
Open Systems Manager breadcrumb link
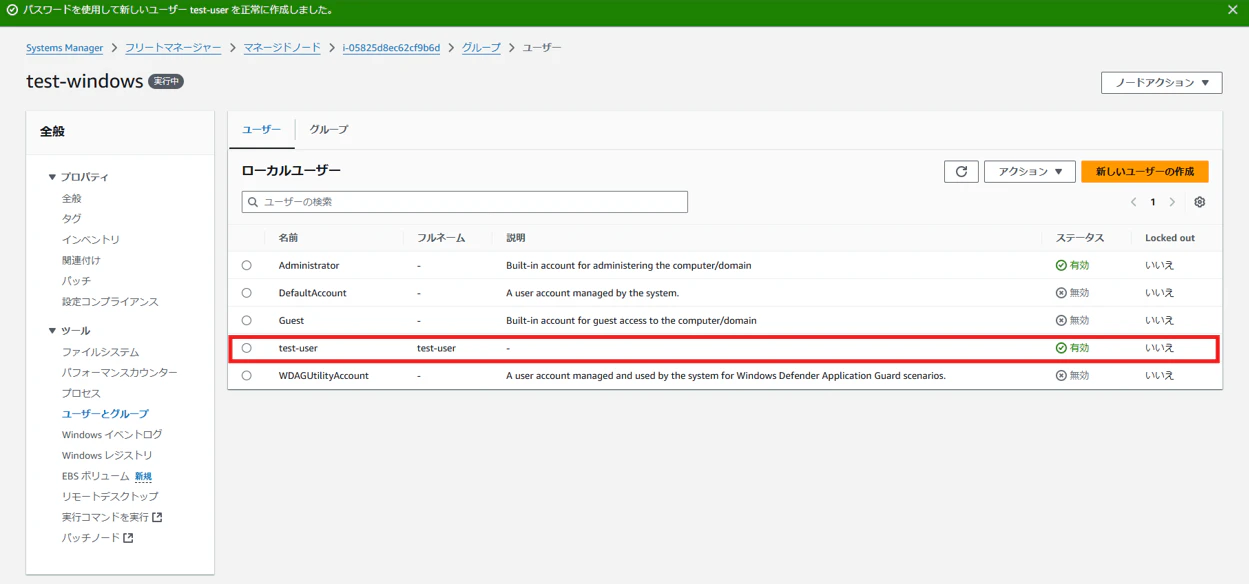65,48
